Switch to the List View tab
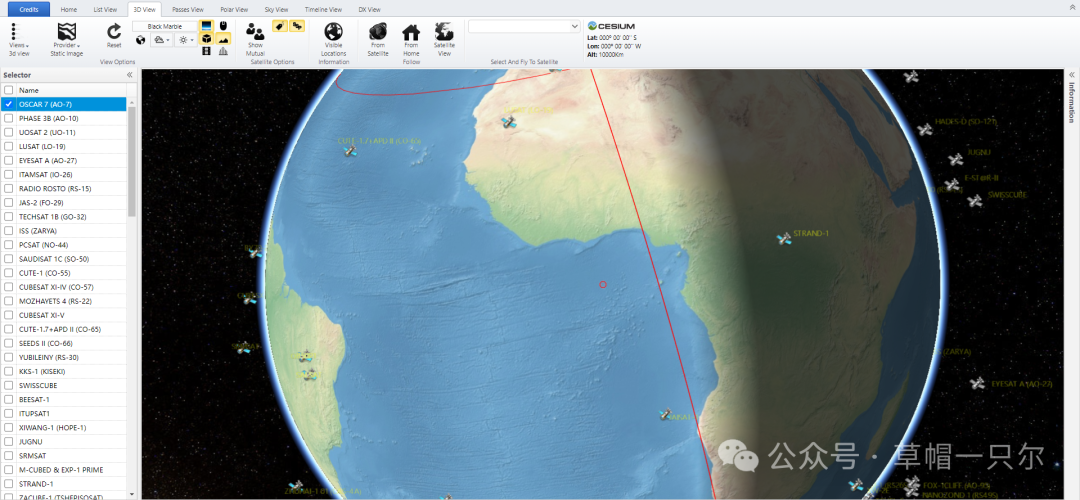 click(x=105, y=10)
